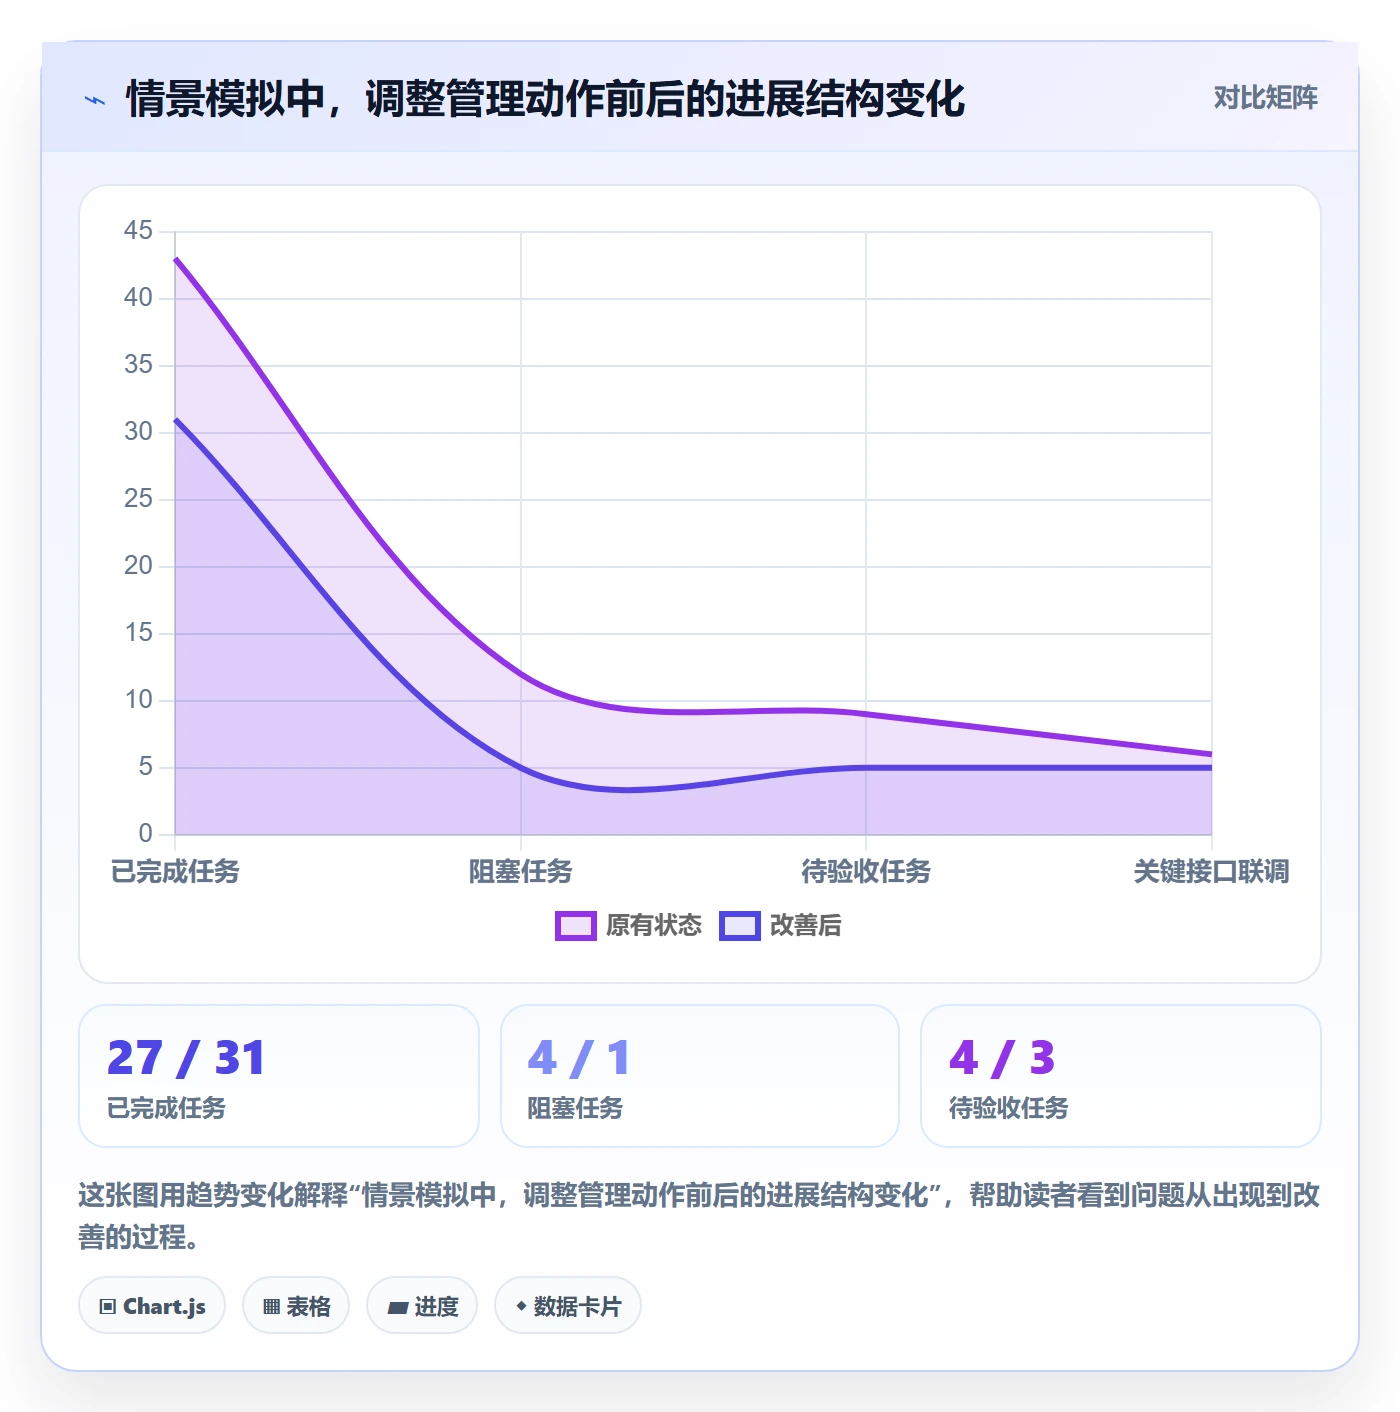1400x1412 pixels.
Task: Open the 4 / 3 待验收任务 card
Action: [1121, 1076]
